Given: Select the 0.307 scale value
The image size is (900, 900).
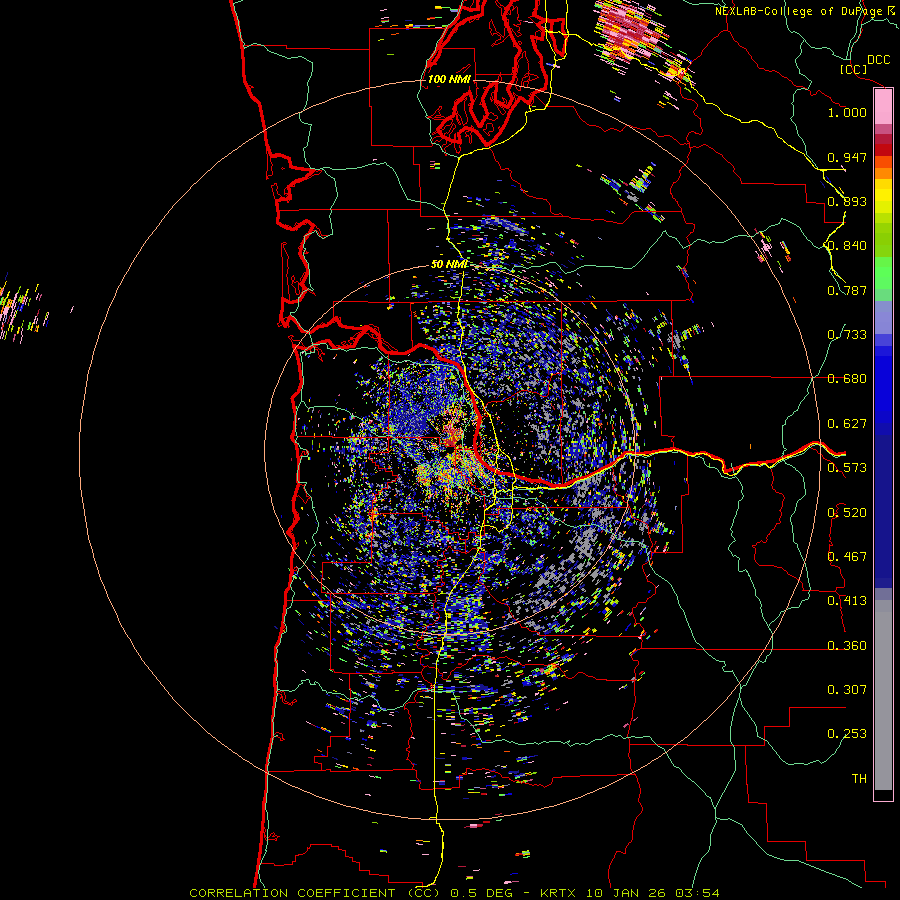Looking at the screenshot, I should pyautogui.click(x=847, y=690).
